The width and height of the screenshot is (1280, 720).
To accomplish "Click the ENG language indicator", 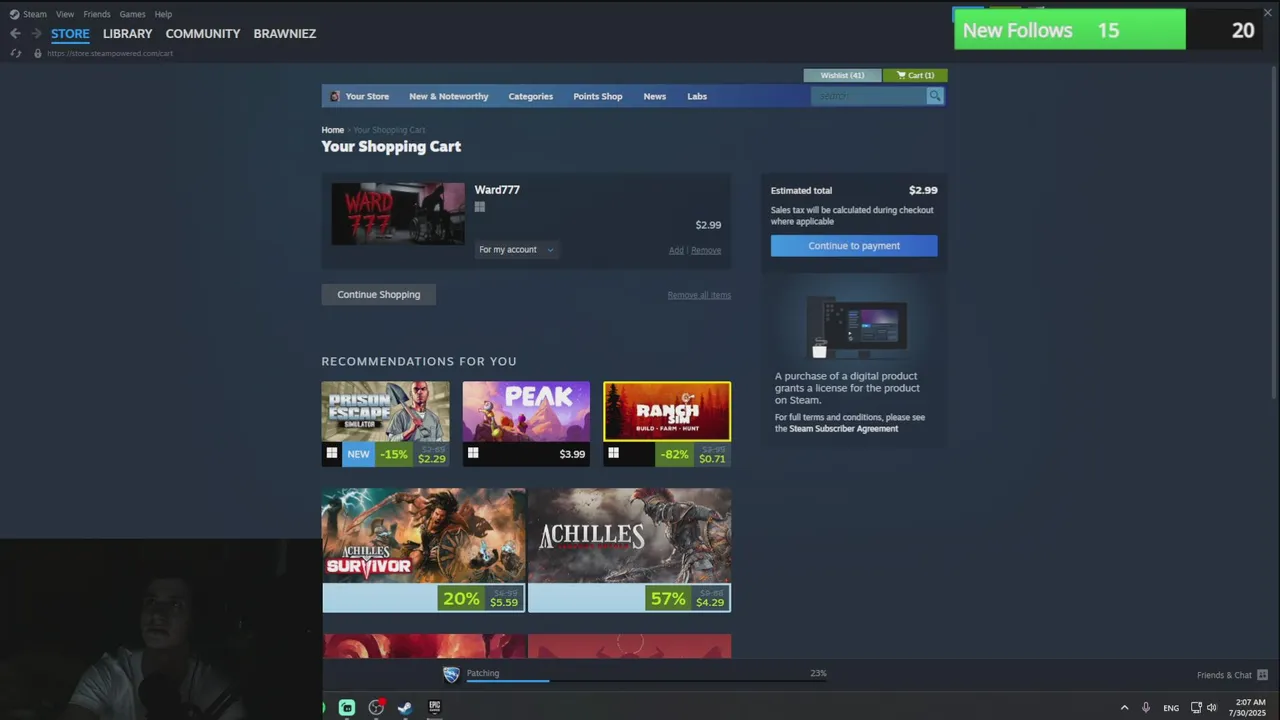I will pos(1171,708).
